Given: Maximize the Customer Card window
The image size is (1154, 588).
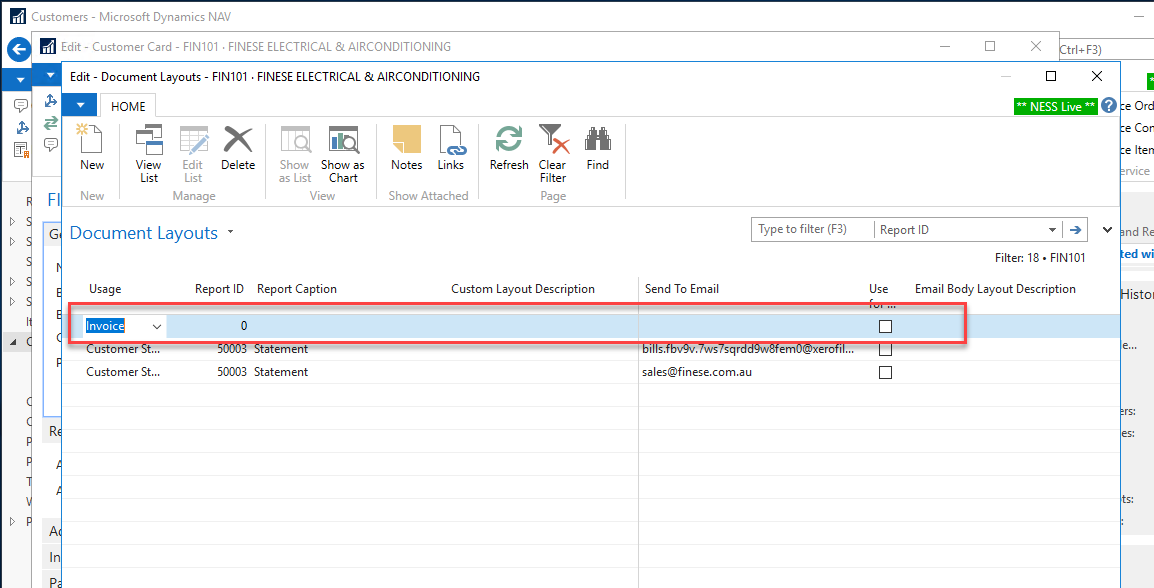Looking at the screenshot, I should (x=990, y=46).
